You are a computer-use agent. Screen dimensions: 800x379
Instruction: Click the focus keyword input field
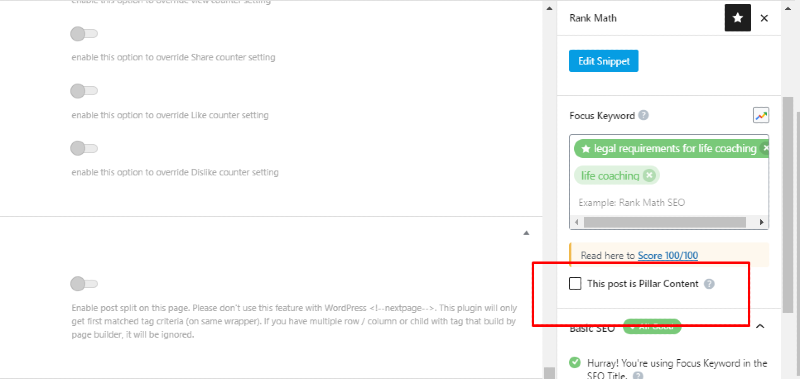(668, 203)
